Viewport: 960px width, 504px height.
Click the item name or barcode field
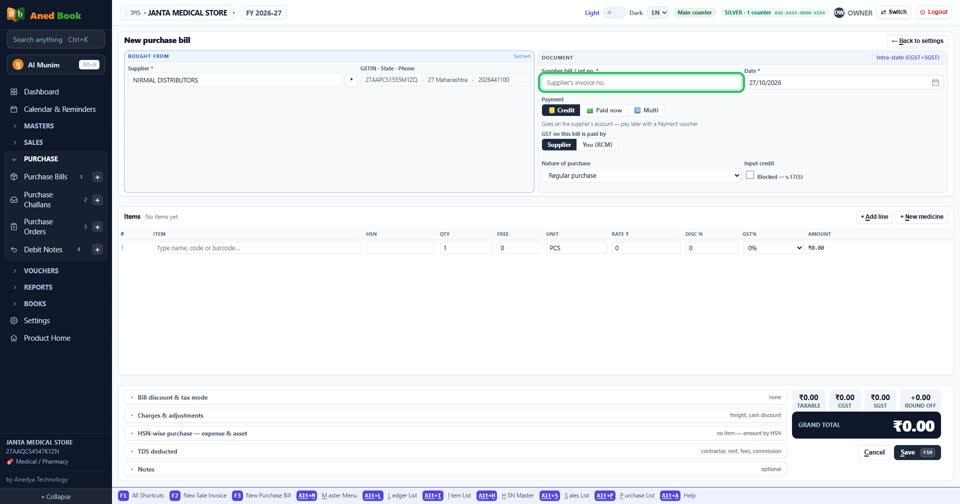(x=257, y=248)
